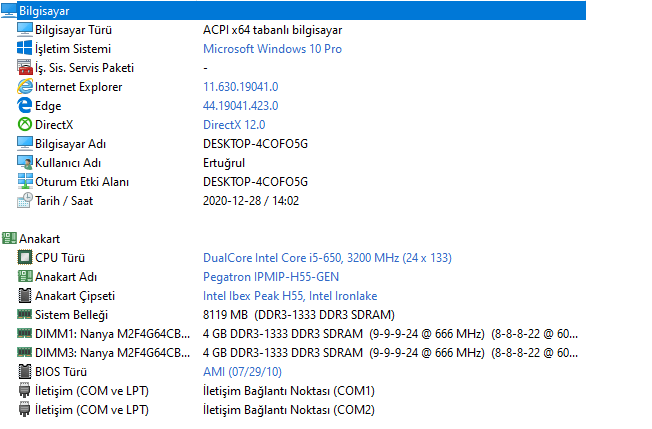Select the DIMM1: Nanya M2F4G64CB label

click(112, 334)
